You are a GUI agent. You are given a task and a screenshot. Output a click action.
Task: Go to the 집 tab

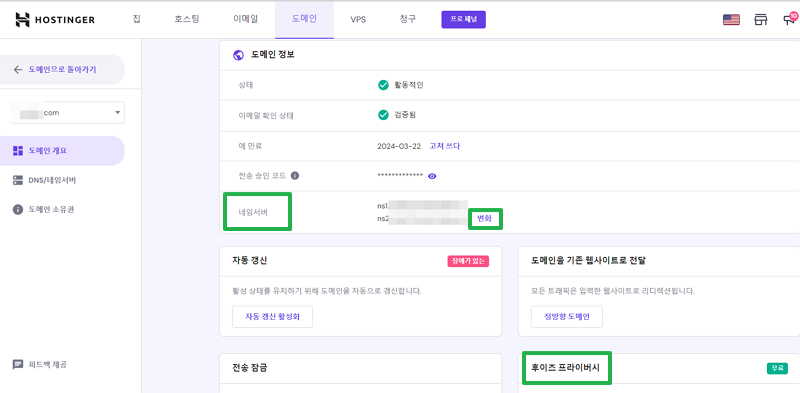(x=136, y=19)
